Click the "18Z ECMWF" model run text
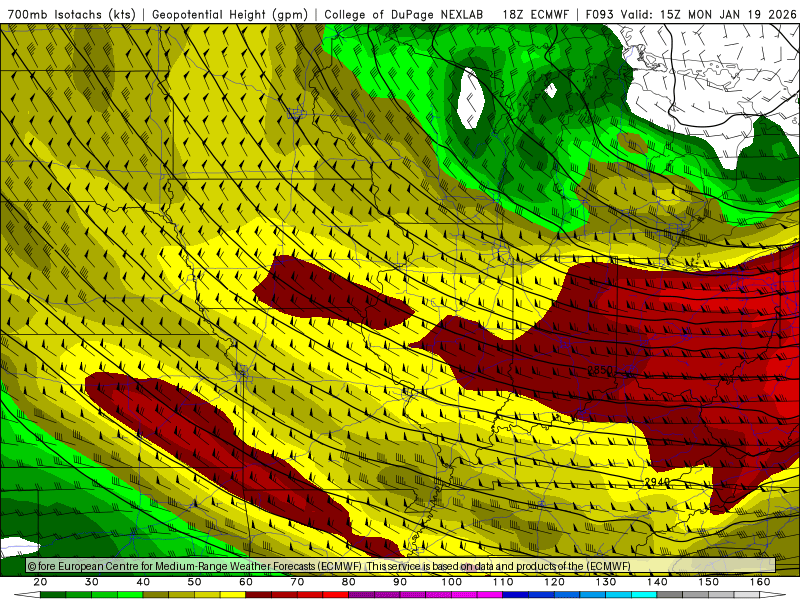The height and width of the screenshot is (600, 800). [535, 14]
